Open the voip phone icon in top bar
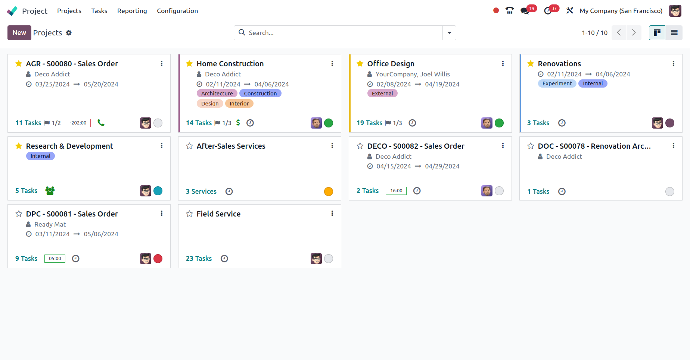The width and height of the screenshot is (690, 360). 510,11
